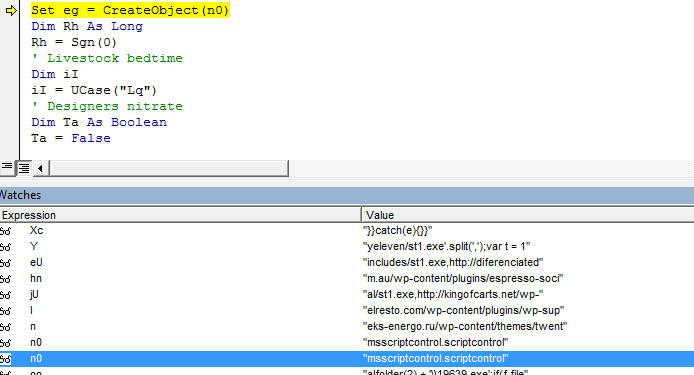Click the Procedure View button

click(7, 168)
